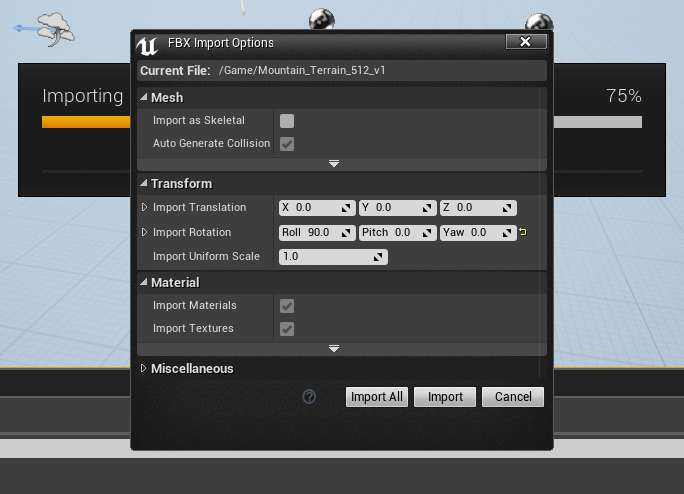This screenshot has width=684, height=494.
Task: Click the 75% progress label
Action: [624, 96]
